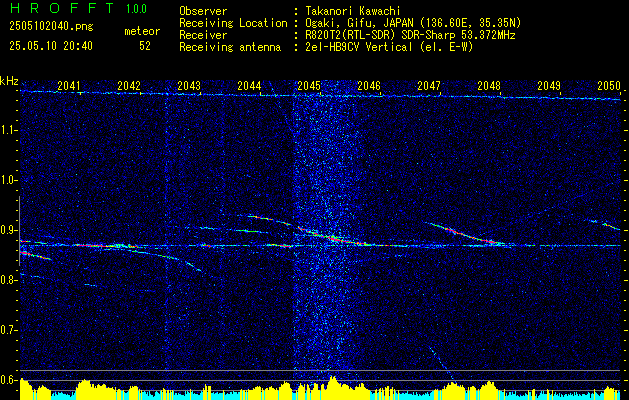Click the meteor label

tap(142, 31)
